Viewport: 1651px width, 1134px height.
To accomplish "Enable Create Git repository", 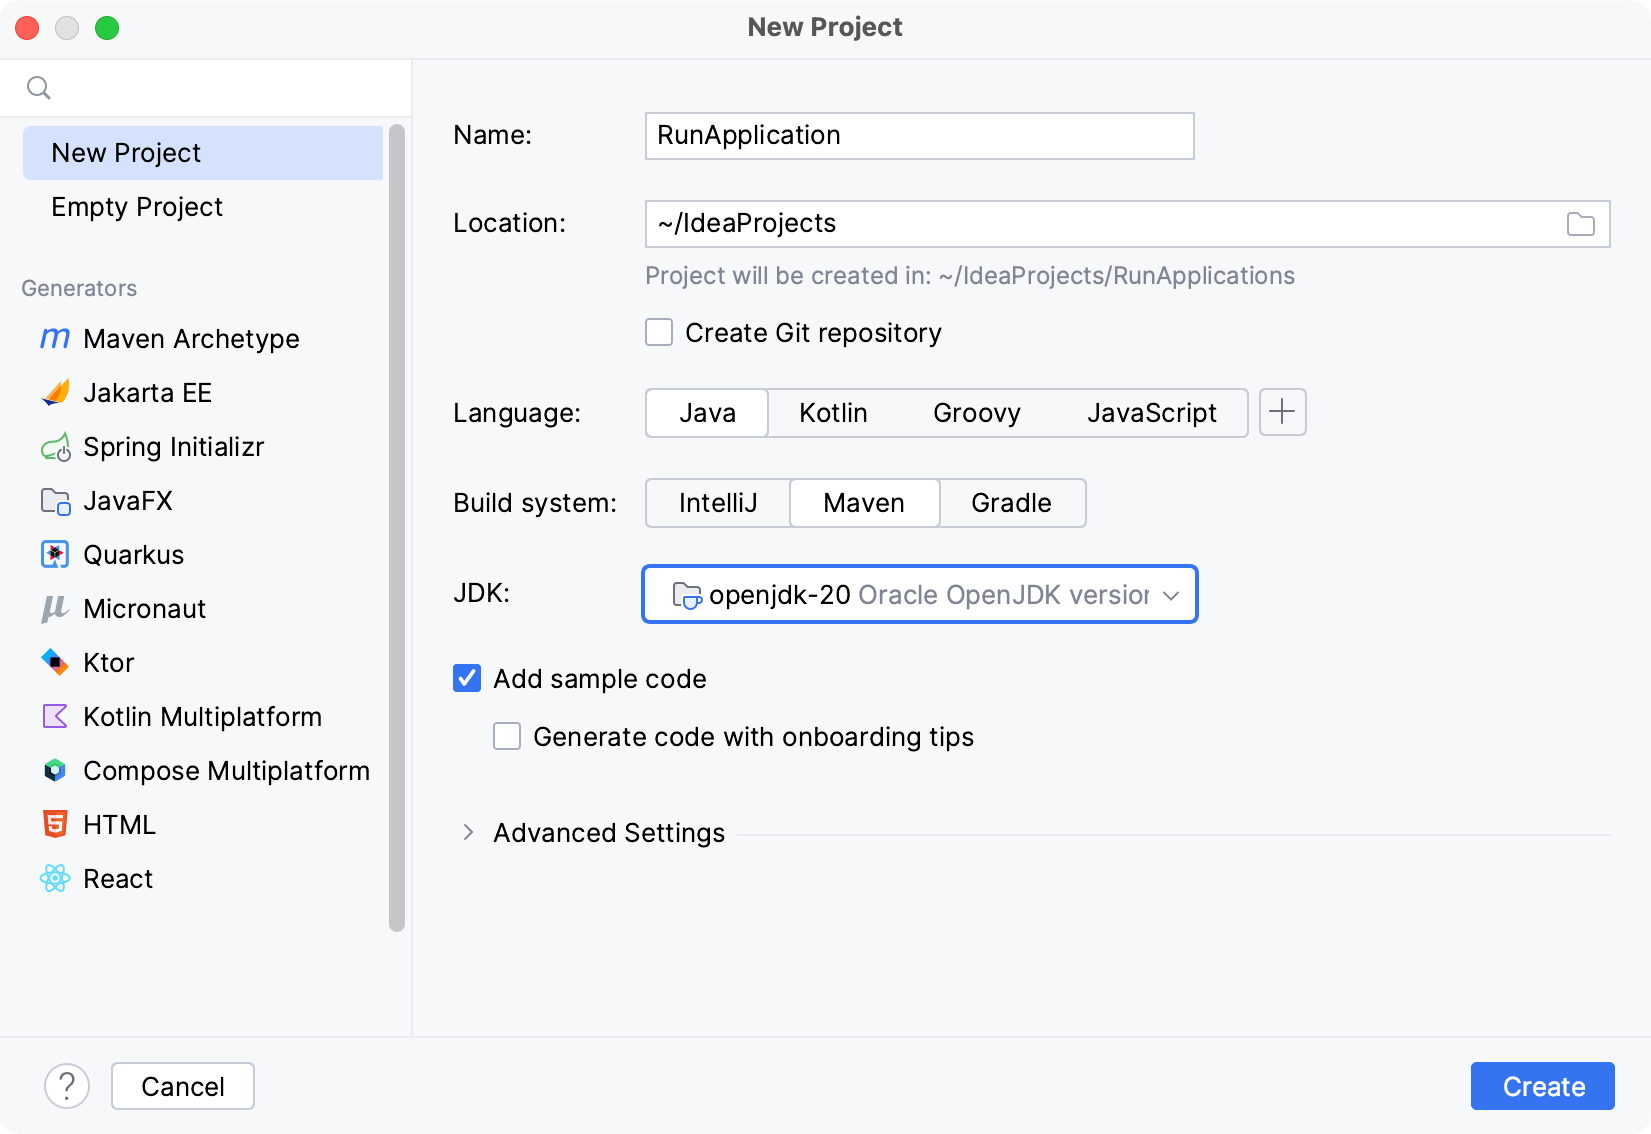I will point(659,332).
